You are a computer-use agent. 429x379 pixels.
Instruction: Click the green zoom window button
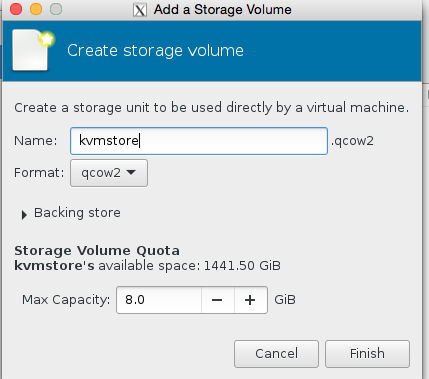point(56,9)
